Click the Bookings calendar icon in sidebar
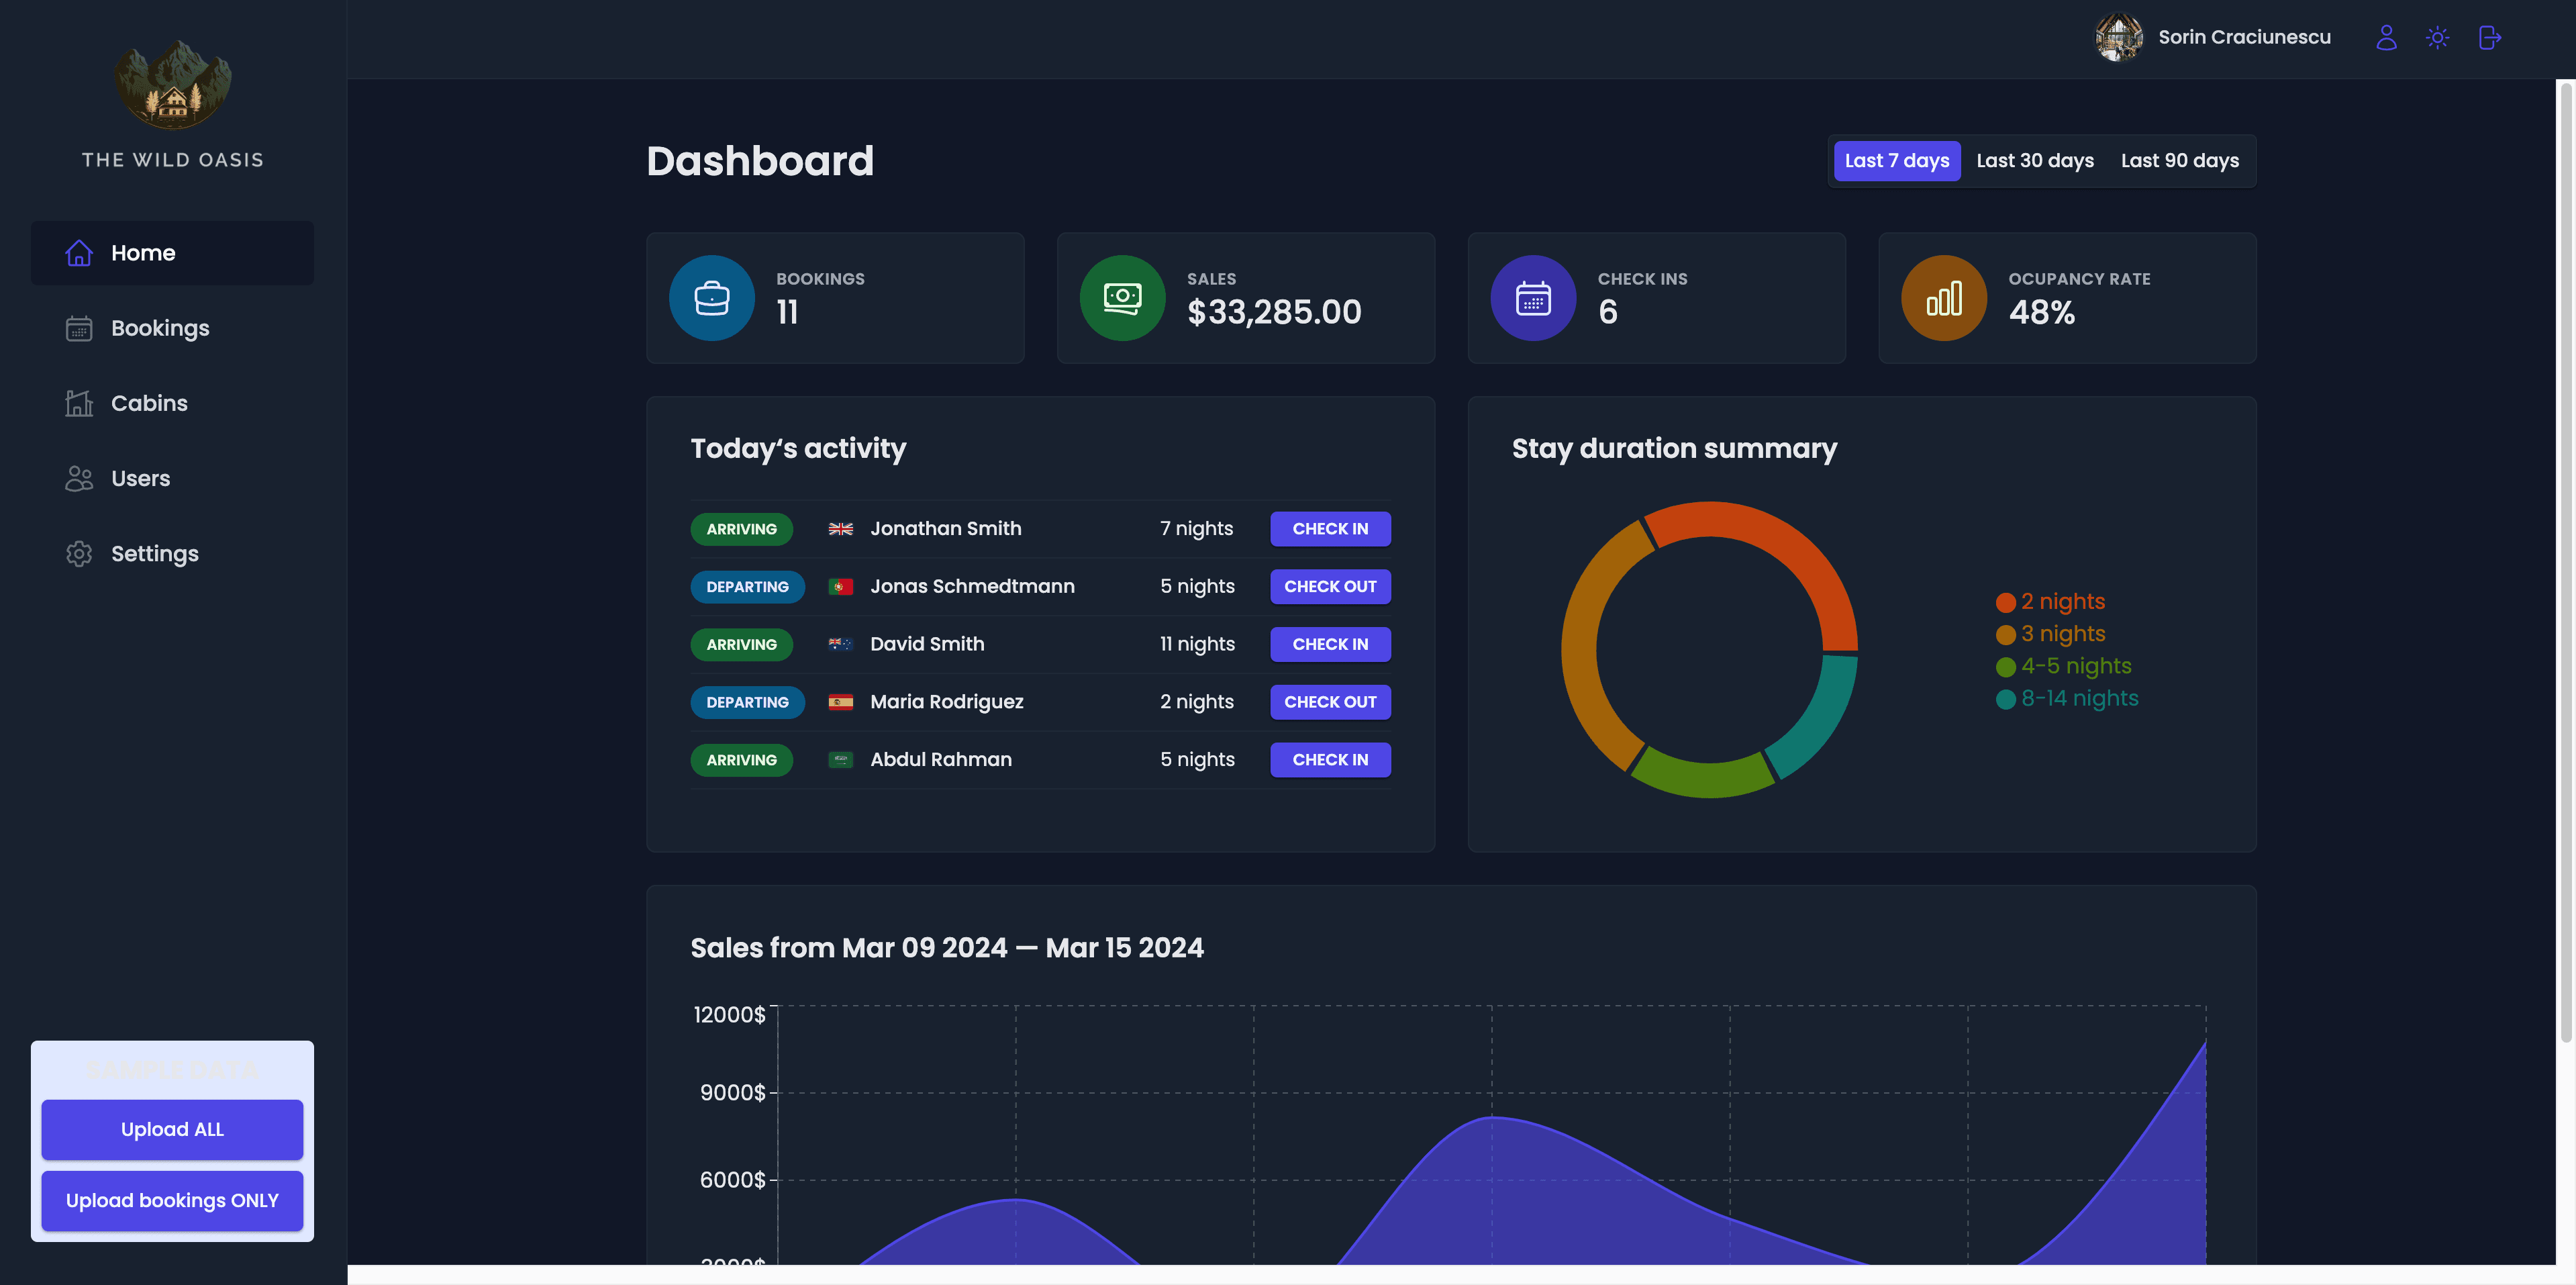The image size is (2576, 1285). [x=79, y=328]
